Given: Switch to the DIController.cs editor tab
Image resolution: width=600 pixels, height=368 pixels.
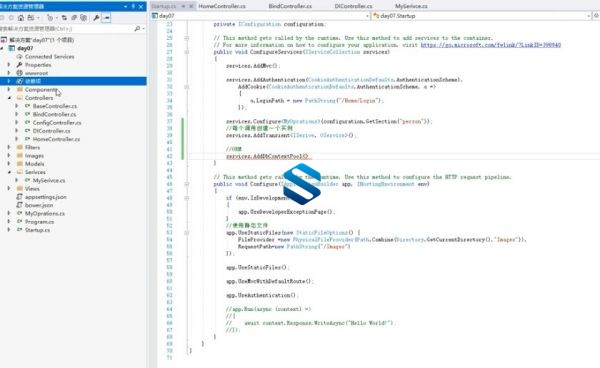Looking at the screenshot, I should point(353,6).
